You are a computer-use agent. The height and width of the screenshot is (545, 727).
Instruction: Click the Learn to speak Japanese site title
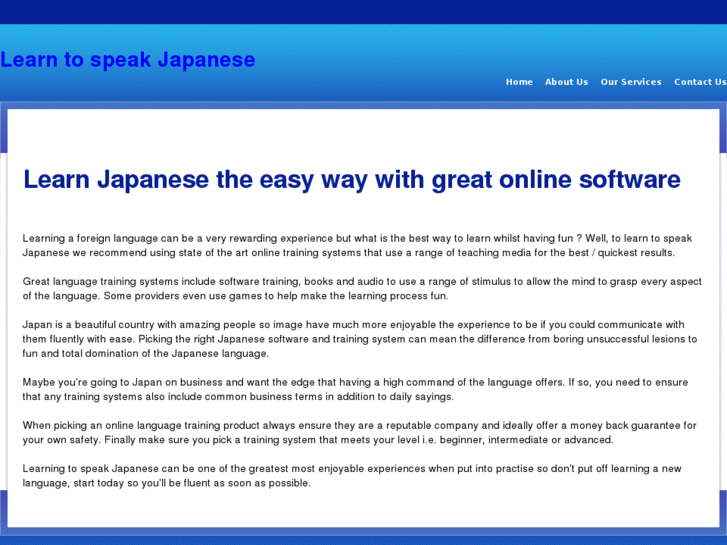pyautogui.click(x=128, y=60)
